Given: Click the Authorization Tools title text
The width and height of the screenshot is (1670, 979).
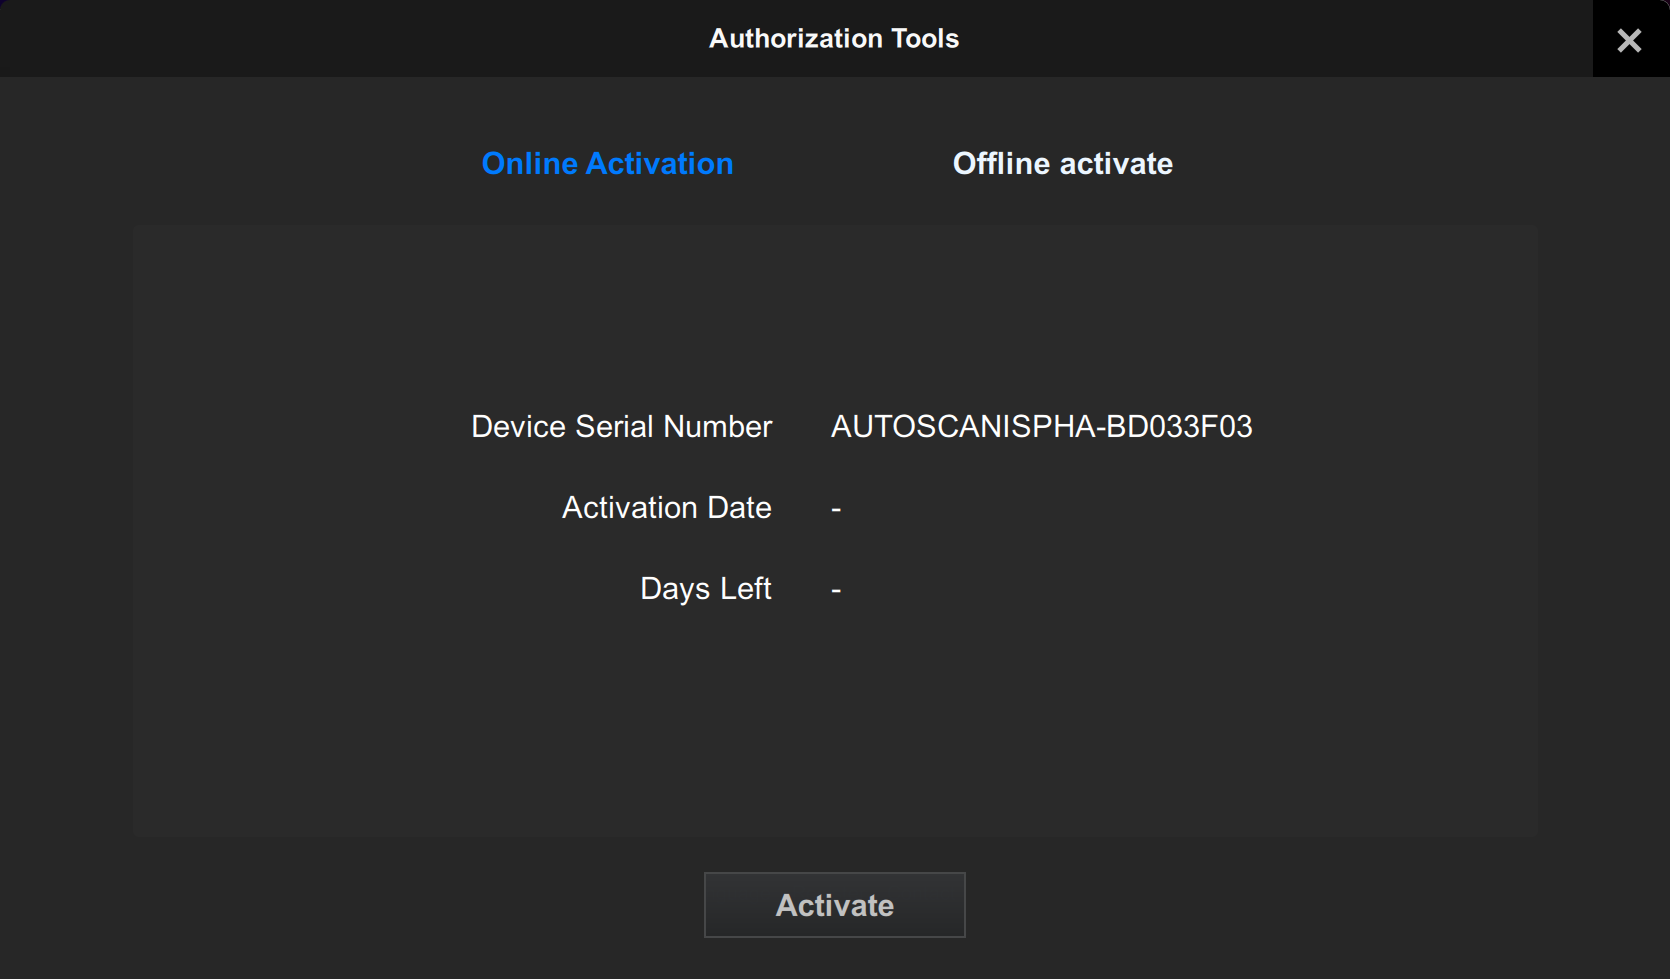Looking at the screenshot, I should 833,39.
